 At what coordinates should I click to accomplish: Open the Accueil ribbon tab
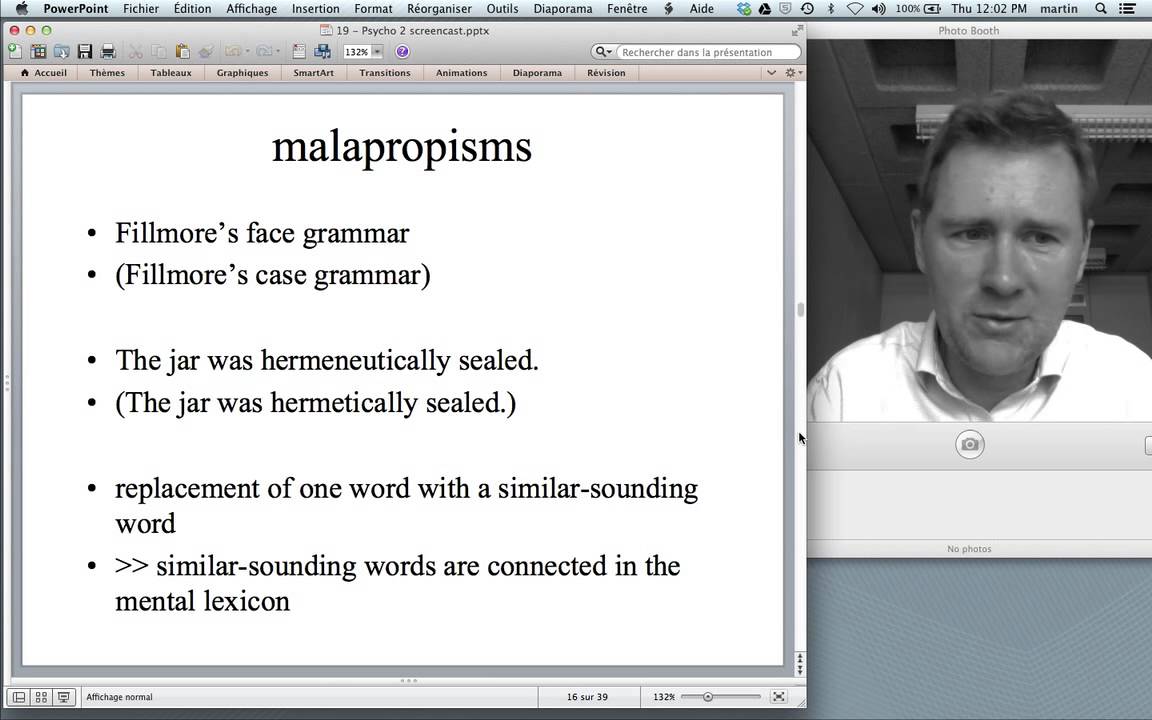pos(43,73)
